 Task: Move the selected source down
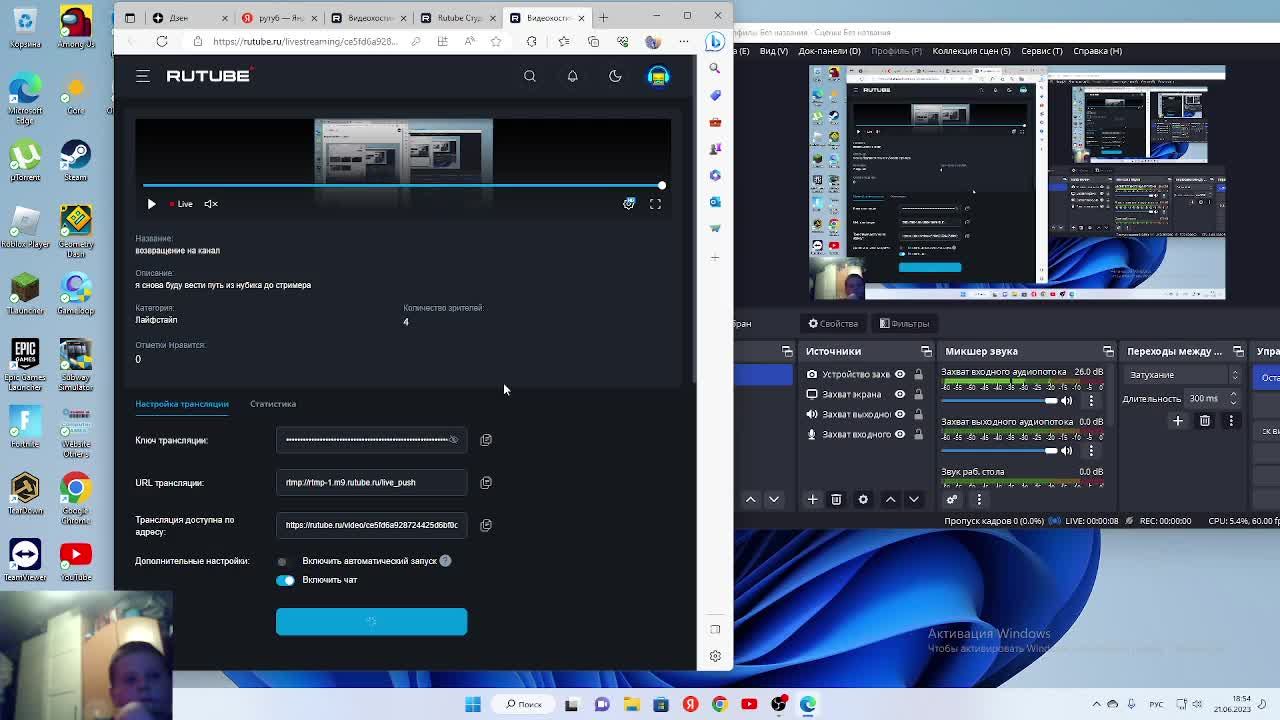tap(914, 499)
